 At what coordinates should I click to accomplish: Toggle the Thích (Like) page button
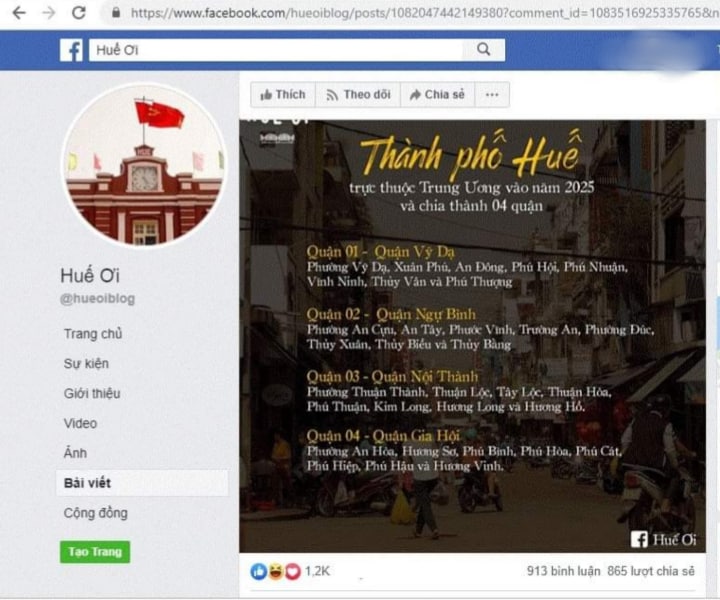tap(283, 95)
